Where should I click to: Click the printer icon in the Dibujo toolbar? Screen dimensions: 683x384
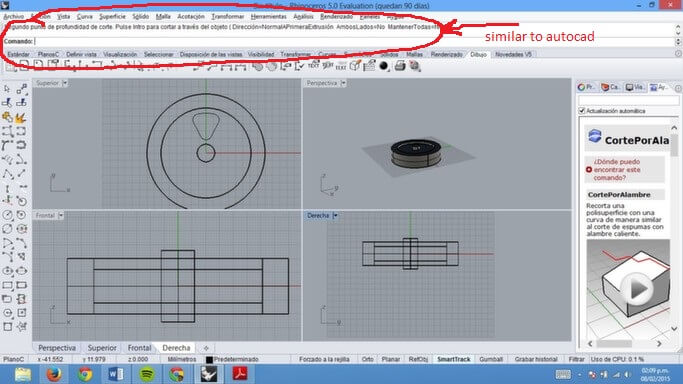(x=400, y=66)
